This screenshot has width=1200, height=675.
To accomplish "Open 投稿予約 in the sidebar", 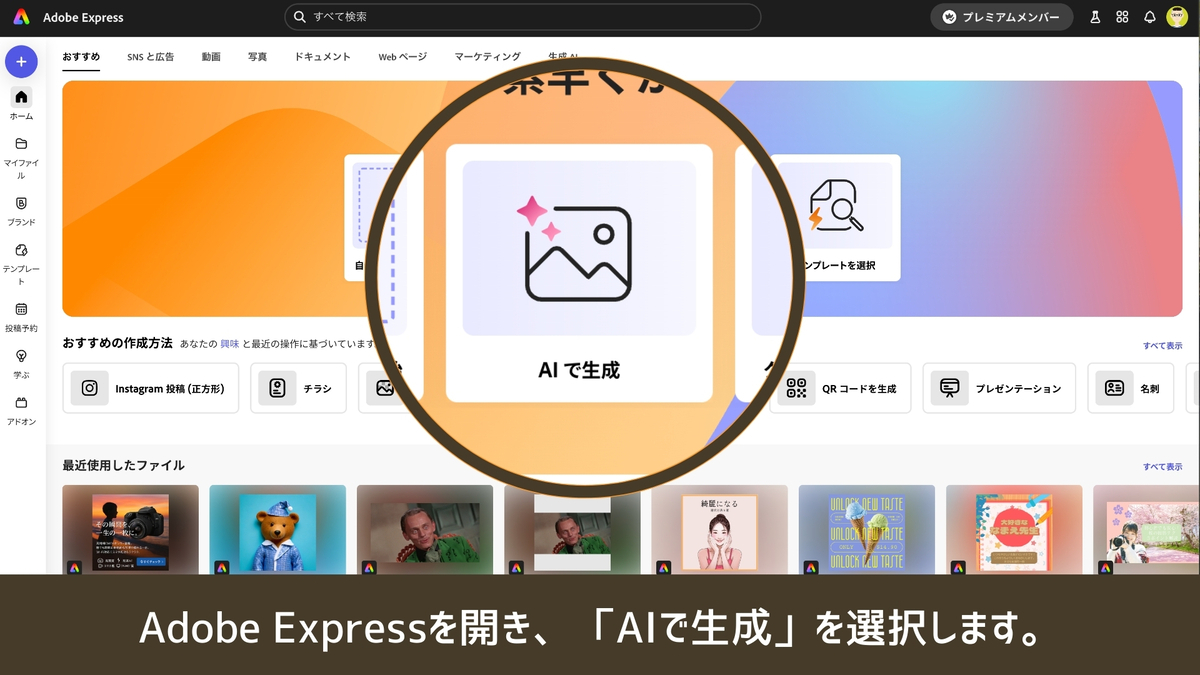I will point(21,317).
